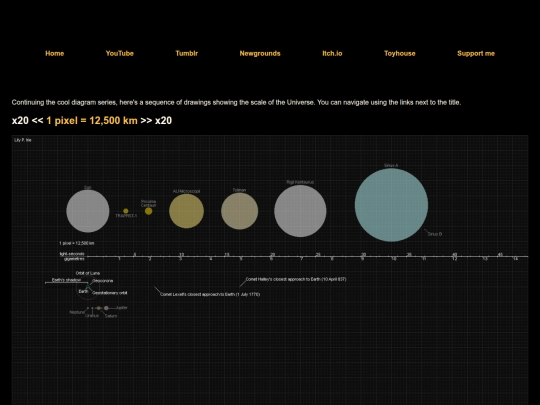The height and width of the screenshot is (405, 540).
Task: Click the 'Geocorona' label
Action: coord(103,281)
